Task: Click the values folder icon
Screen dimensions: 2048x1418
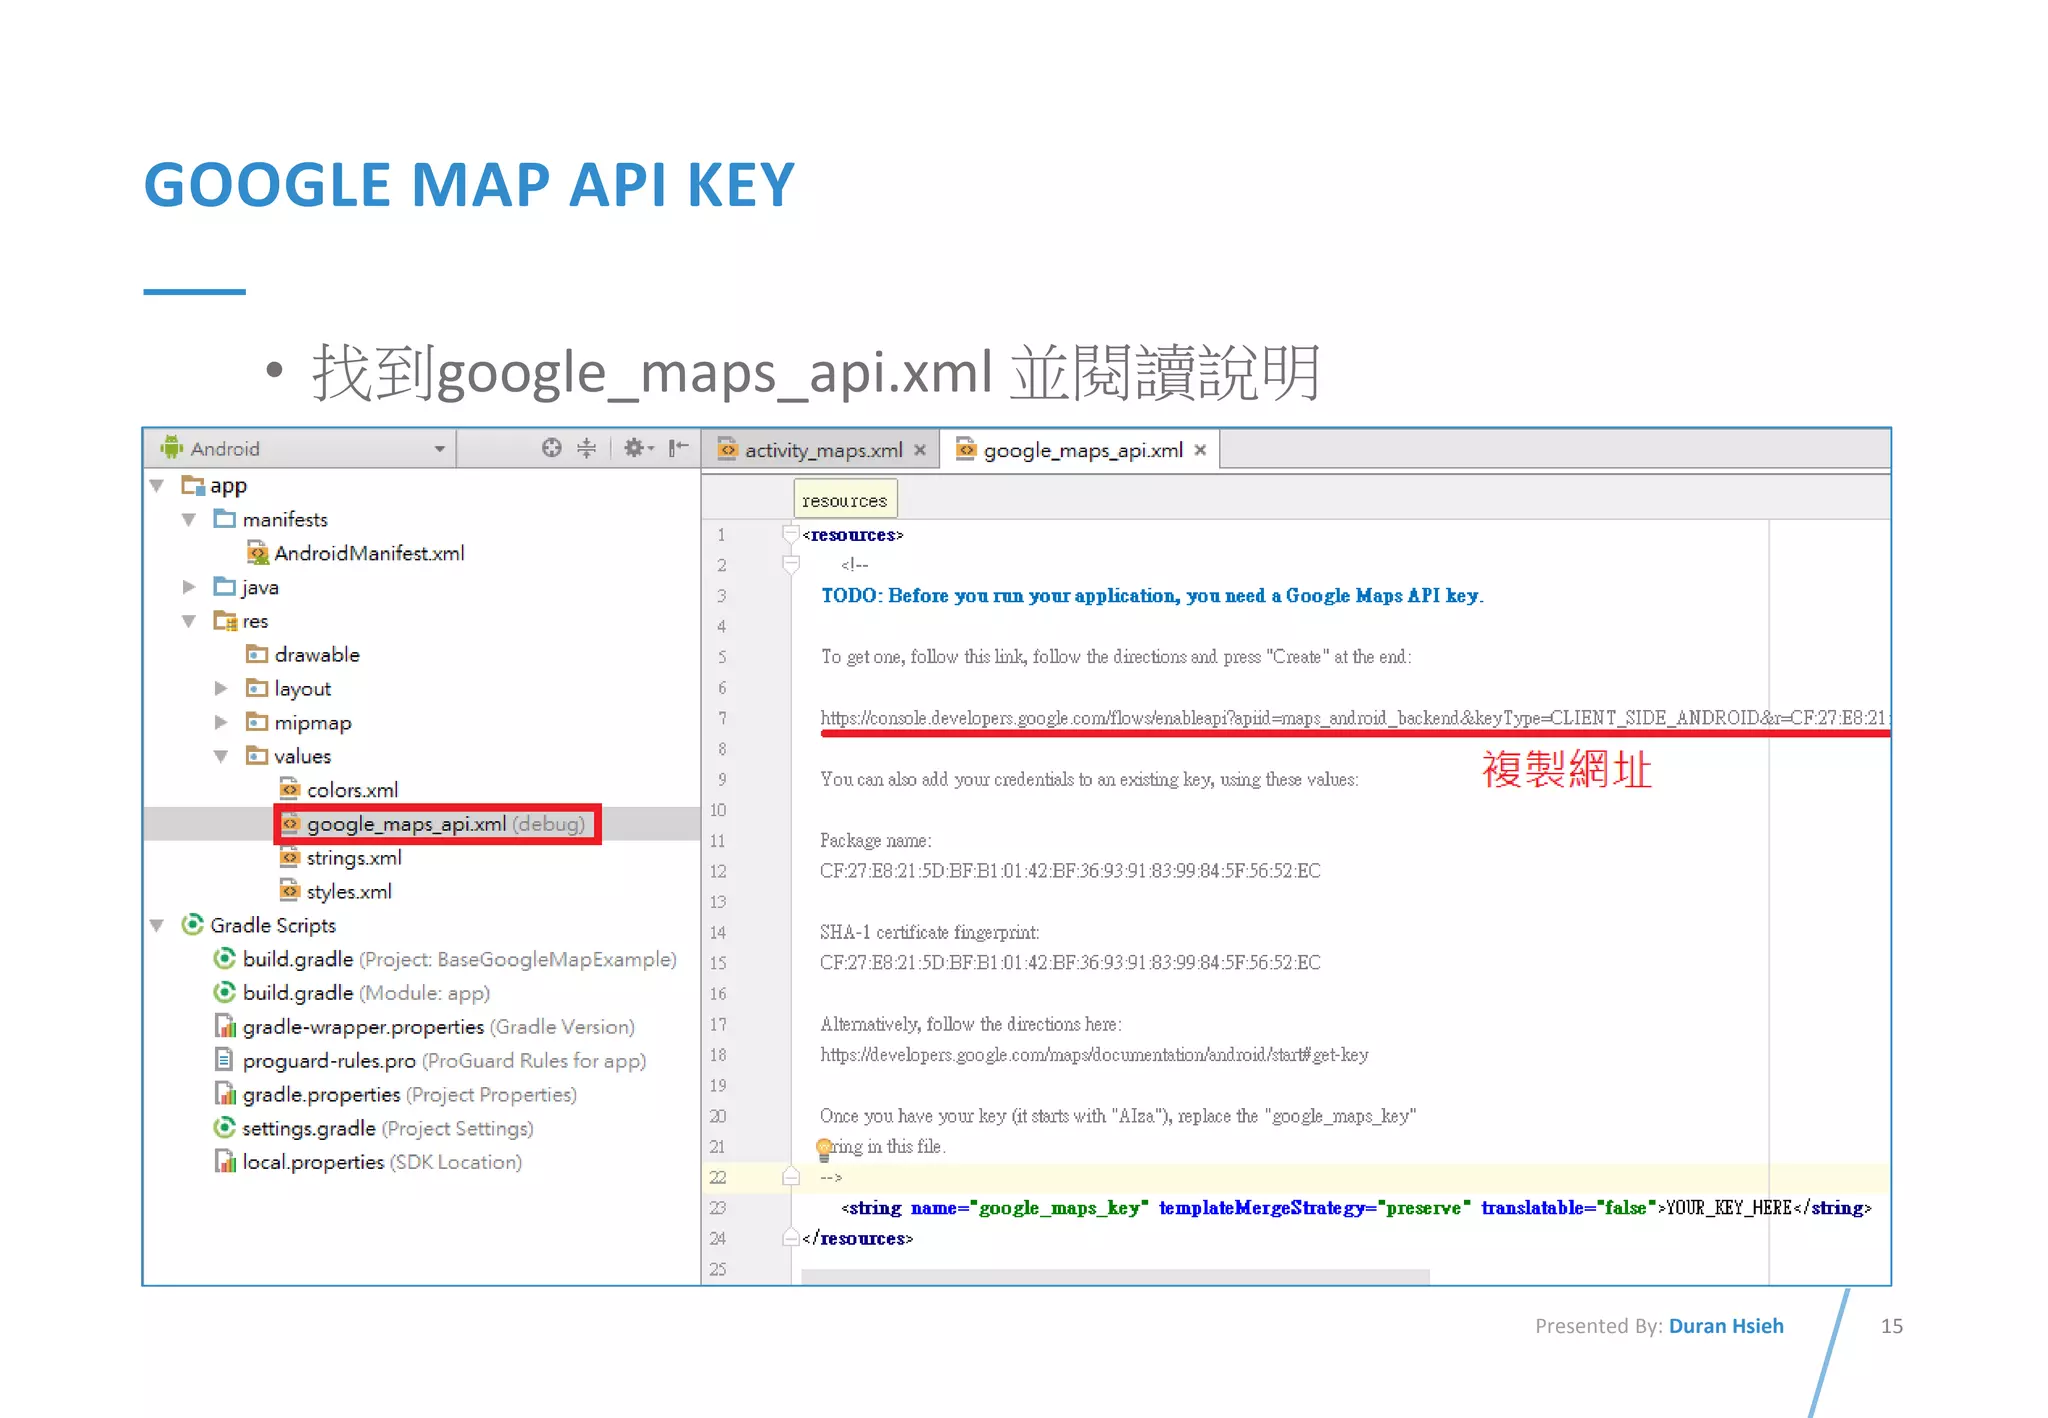Action: click(x=257, y=756)
